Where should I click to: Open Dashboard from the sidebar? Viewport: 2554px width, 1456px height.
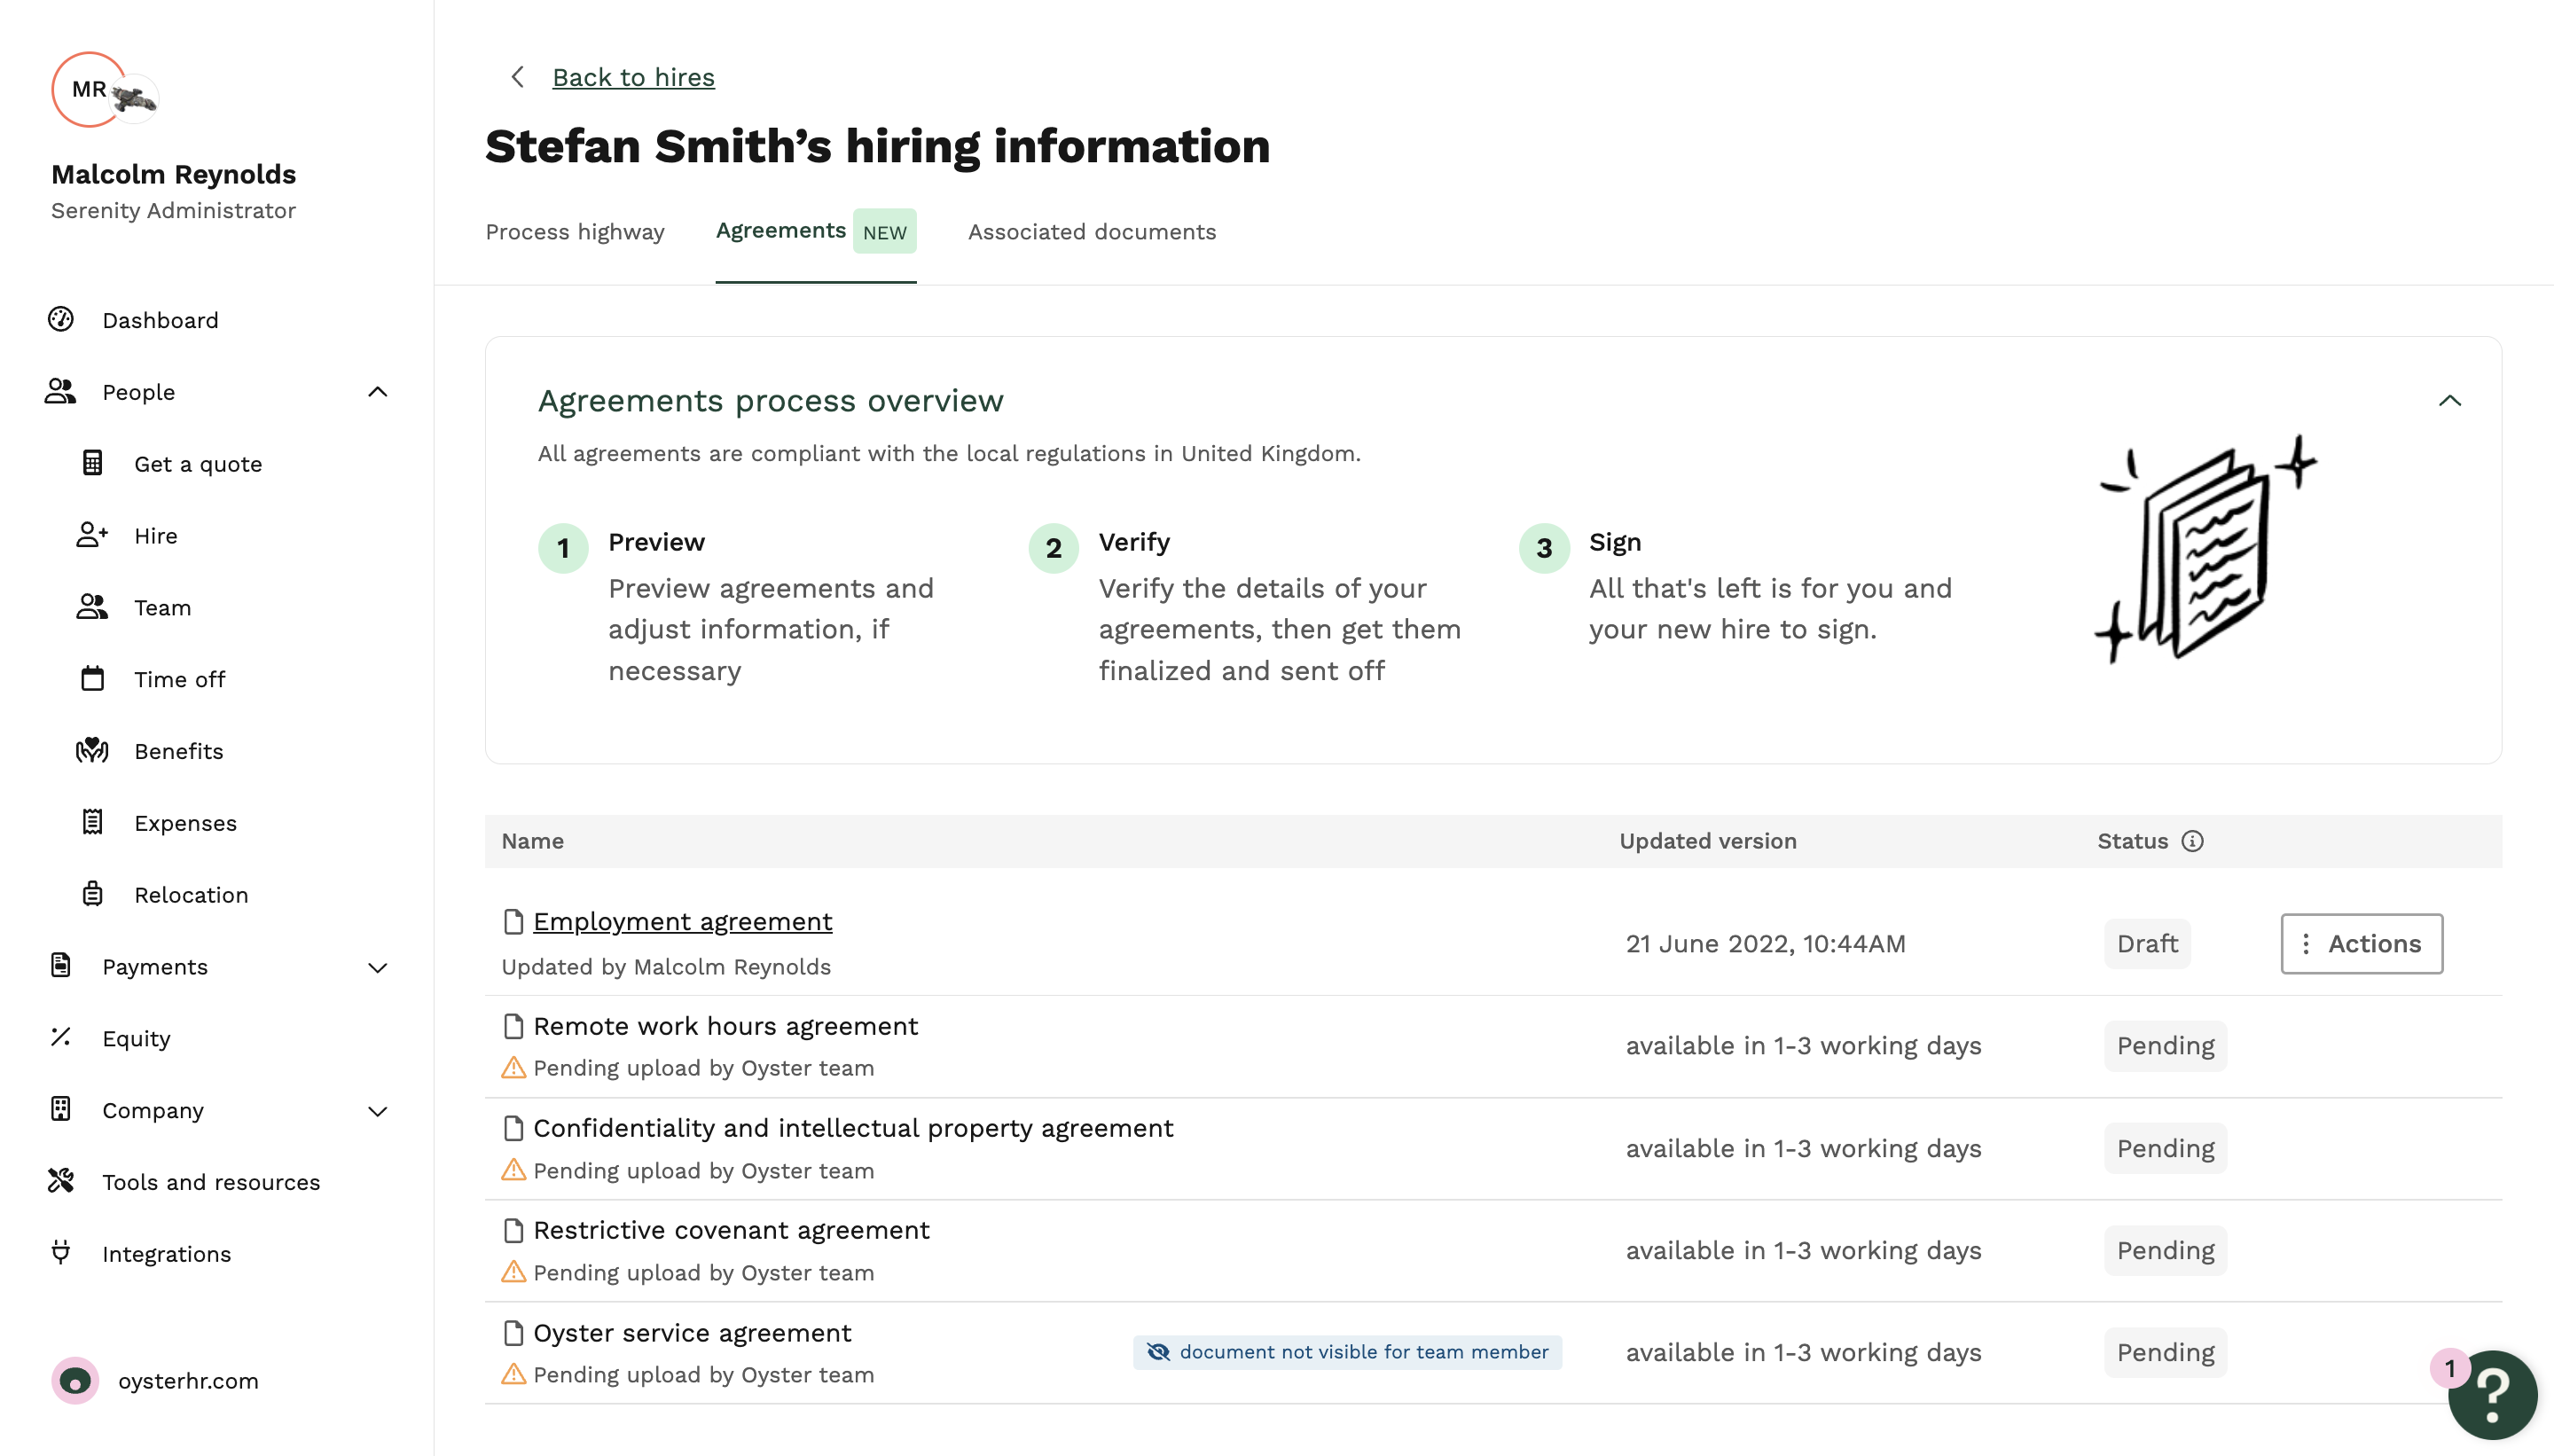(x=160, y=320)
